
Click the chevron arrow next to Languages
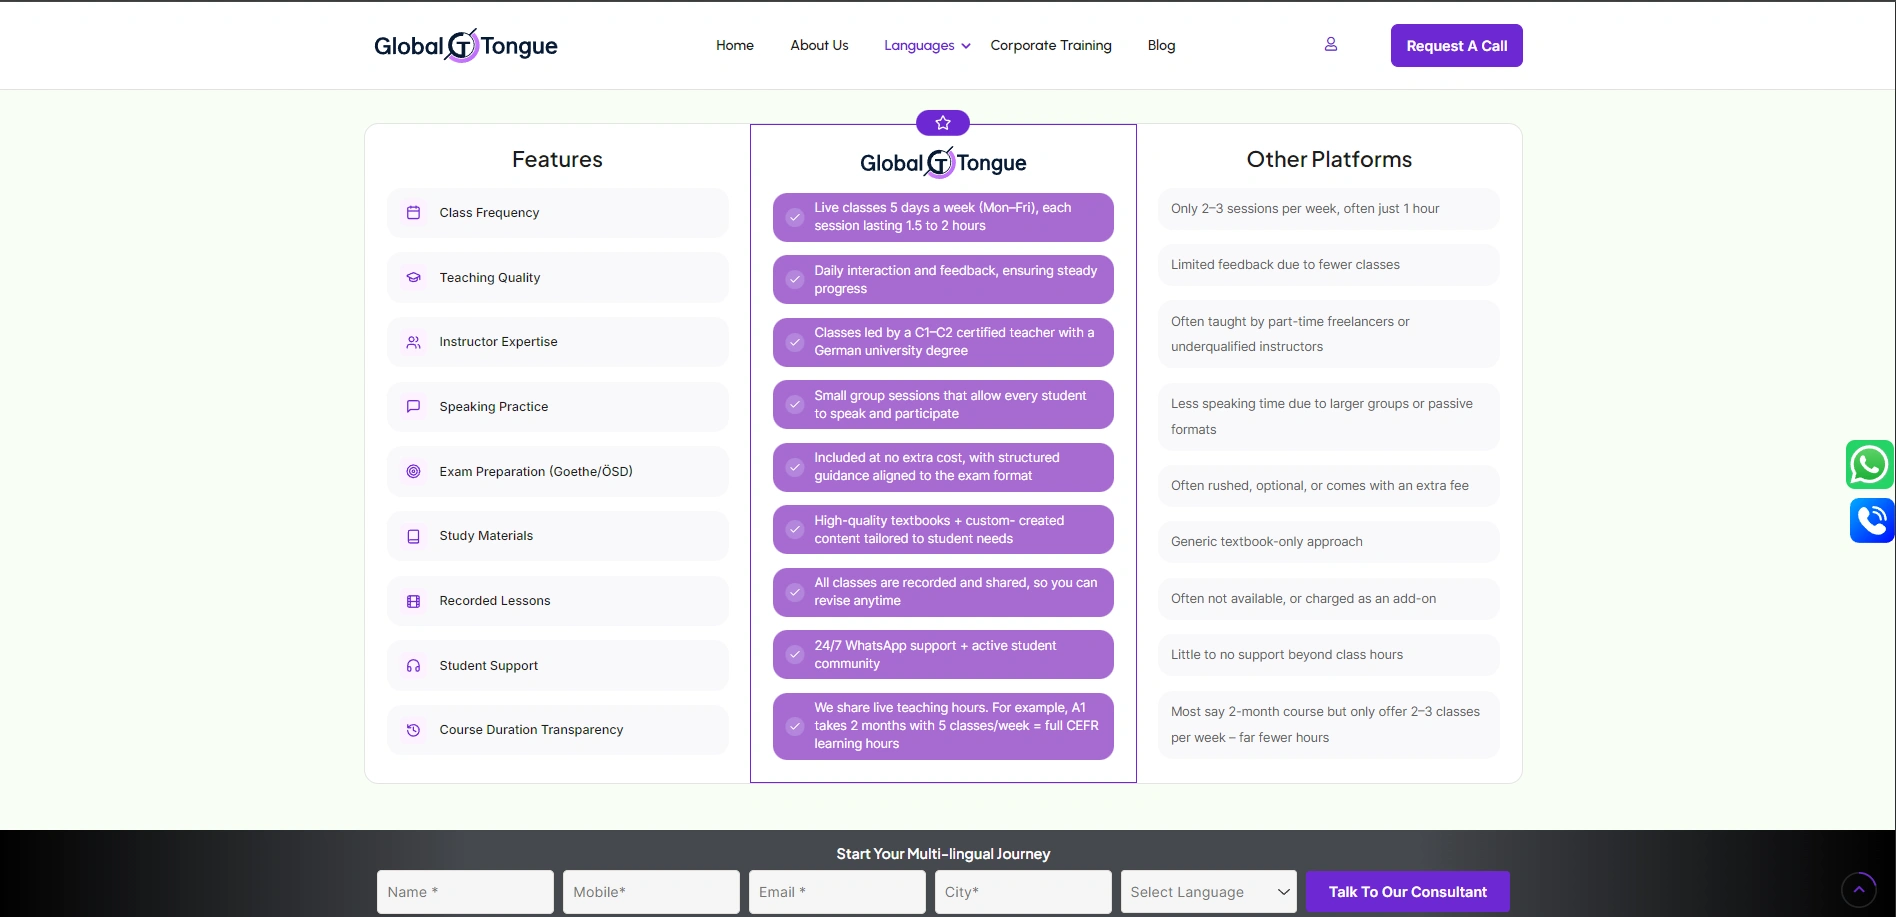tap(966, 46)
